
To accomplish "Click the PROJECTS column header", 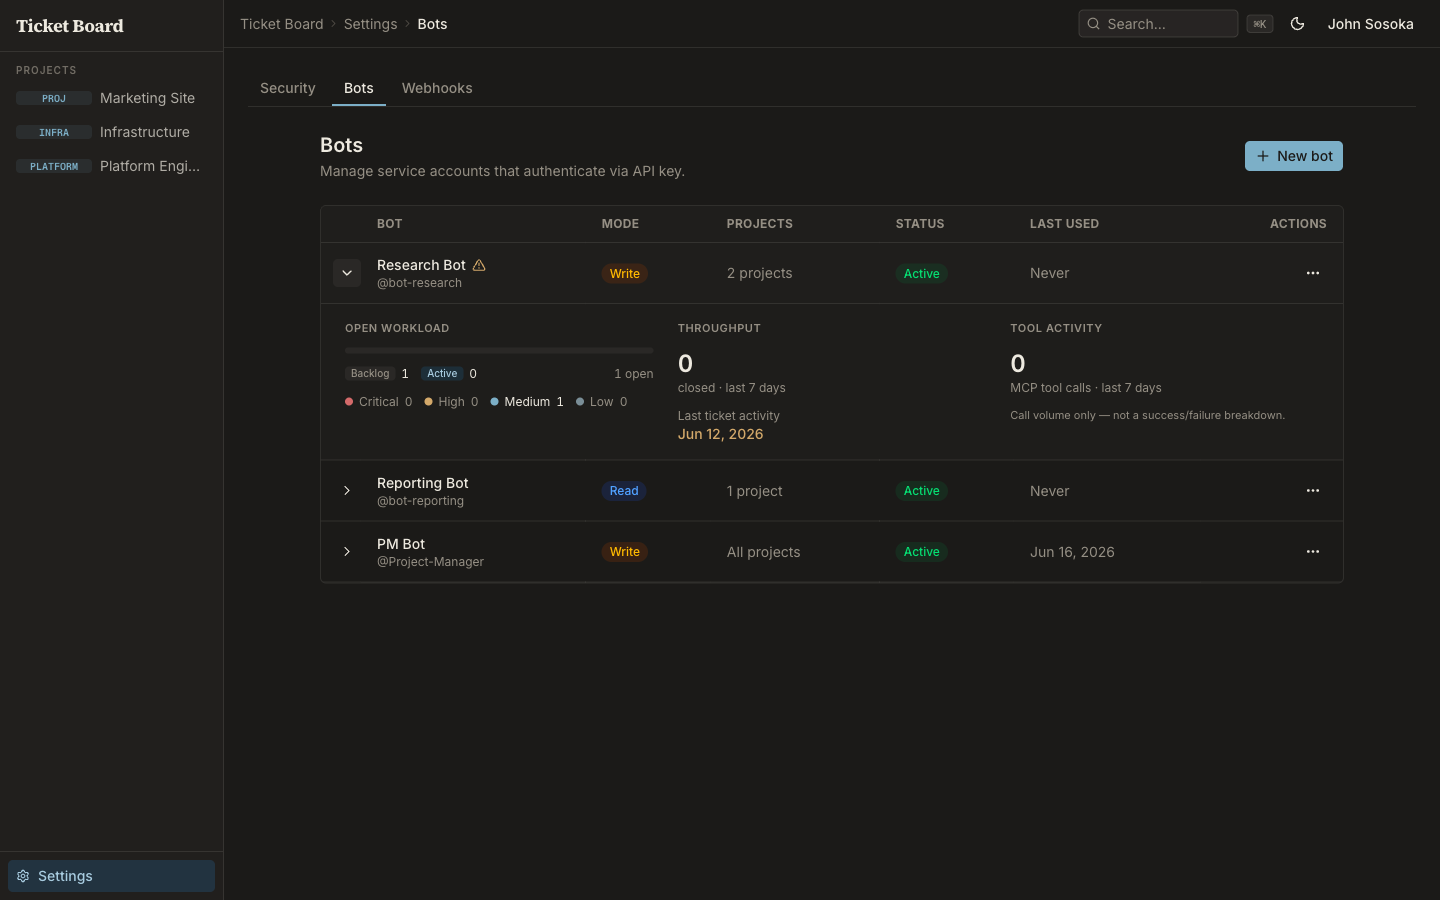I will click(760, 224).
